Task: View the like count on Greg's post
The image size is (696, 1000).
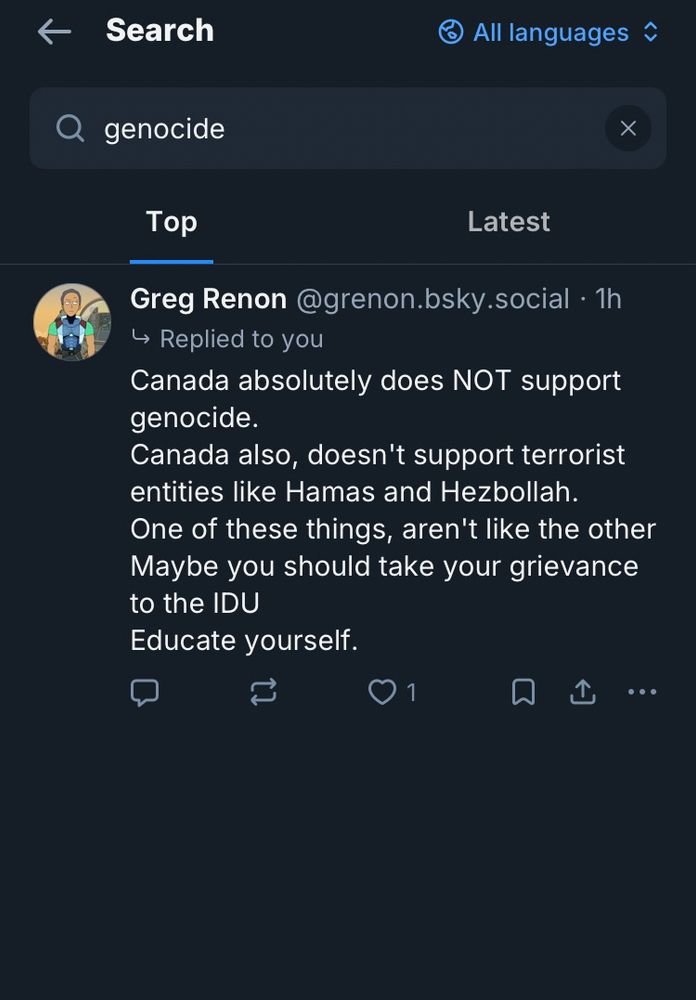Action: click(409, 691)
